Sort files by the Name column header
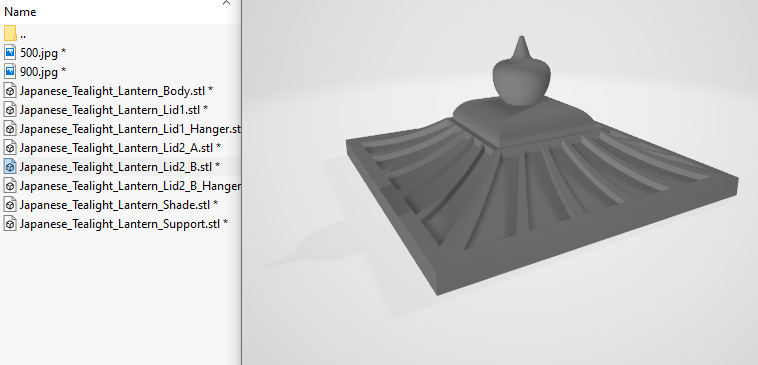The image size is (758, 365). [x=20, y=12]
